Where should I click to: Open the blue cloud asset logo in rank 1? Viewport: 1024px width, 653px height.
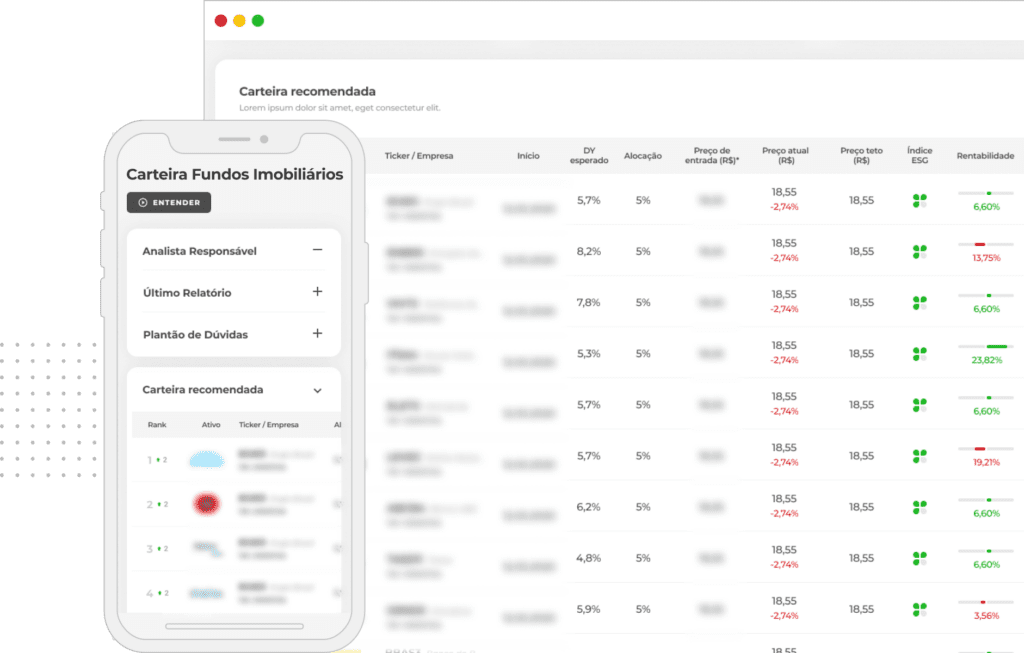tap(207, 460)
